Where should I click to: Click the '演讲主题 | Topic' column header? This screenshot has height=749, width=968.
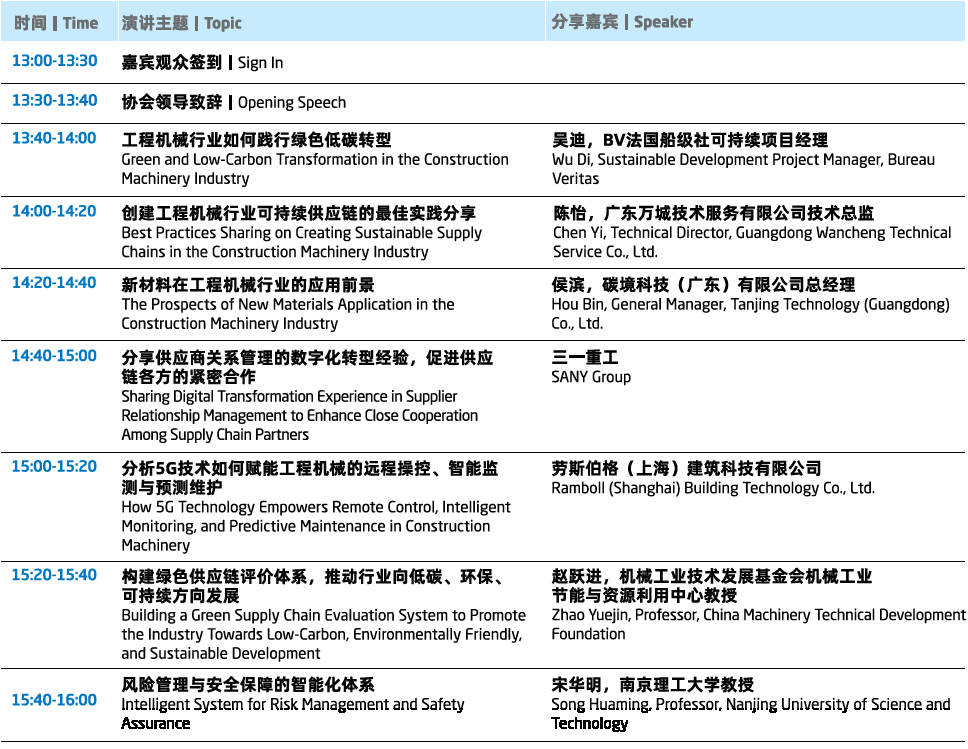[182, 23]
